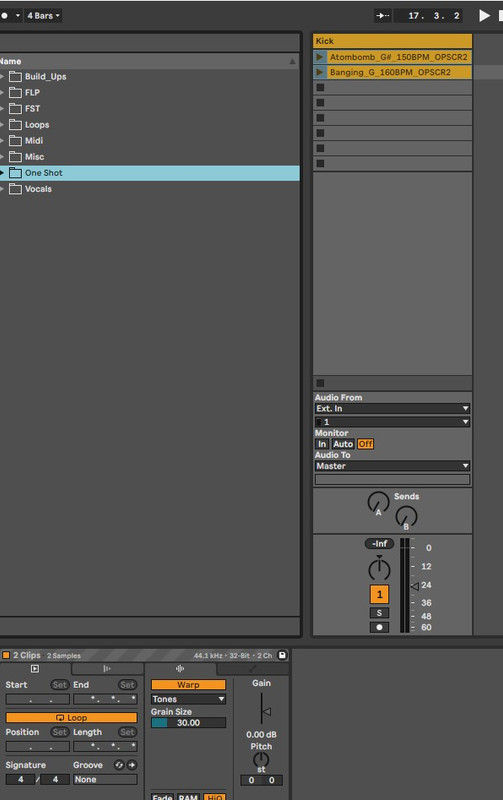This screenshot has width=503, height=800.
Task: Open the Audio To Master dropdown
Action: 392,466
